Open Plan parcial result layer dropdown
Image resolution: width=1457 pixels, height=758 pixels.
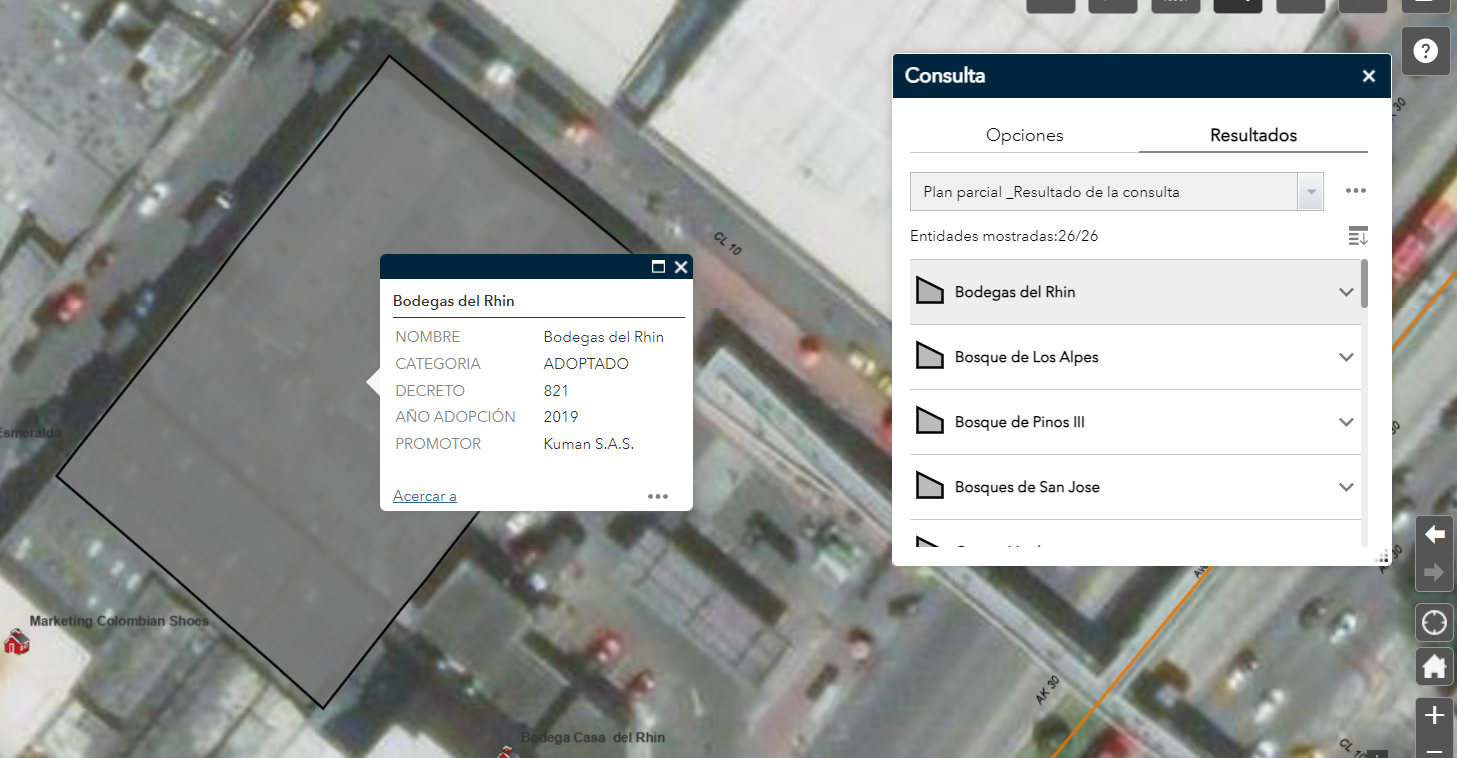click(1310, 192)
